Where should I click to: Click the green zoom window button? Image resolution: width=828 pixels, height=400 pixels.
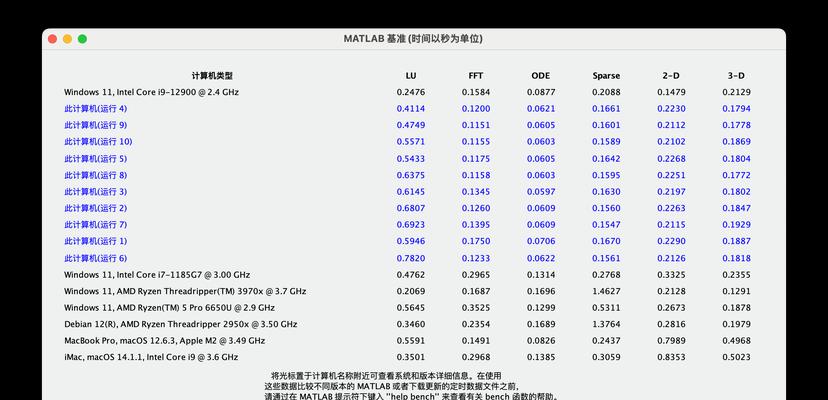pos(82,39)
